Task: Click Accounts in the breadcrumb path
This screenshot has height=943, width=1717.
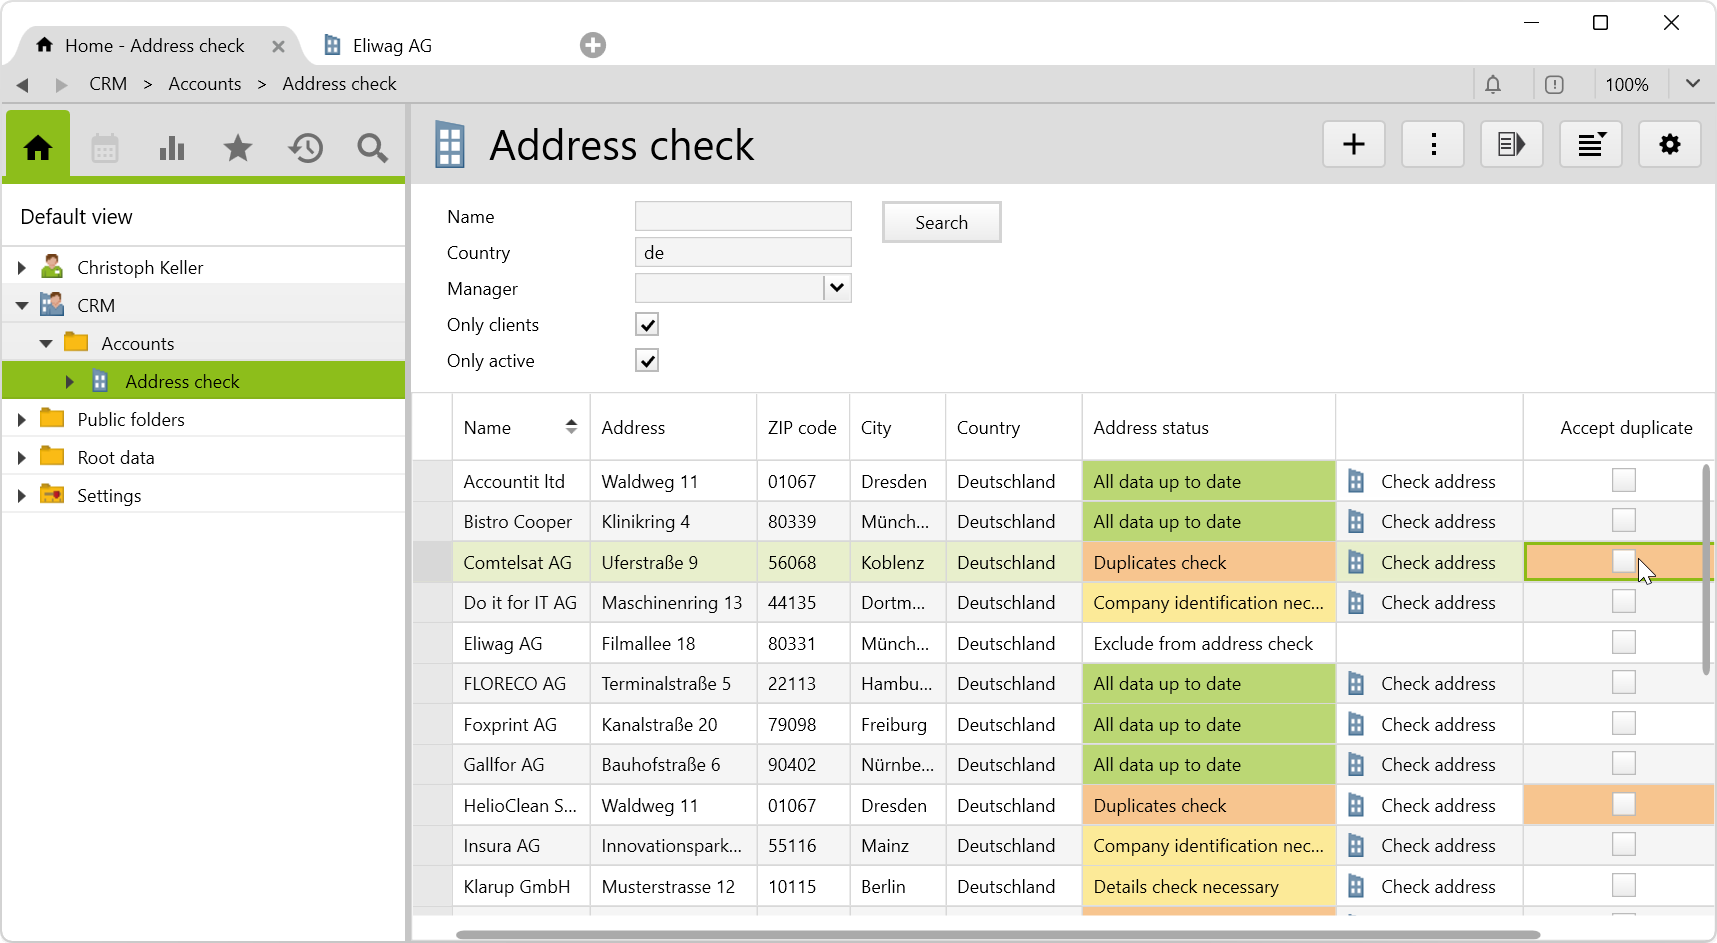Action: pos(204,84)
